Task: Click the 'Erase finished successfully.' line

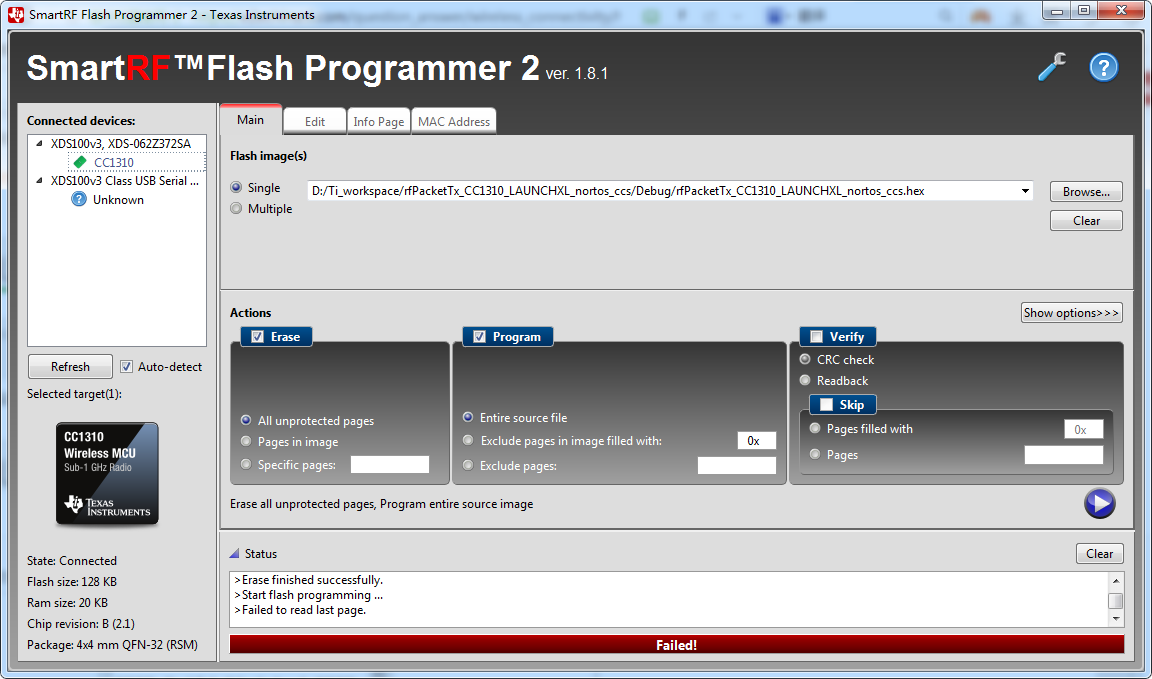Action: [309, 581]
